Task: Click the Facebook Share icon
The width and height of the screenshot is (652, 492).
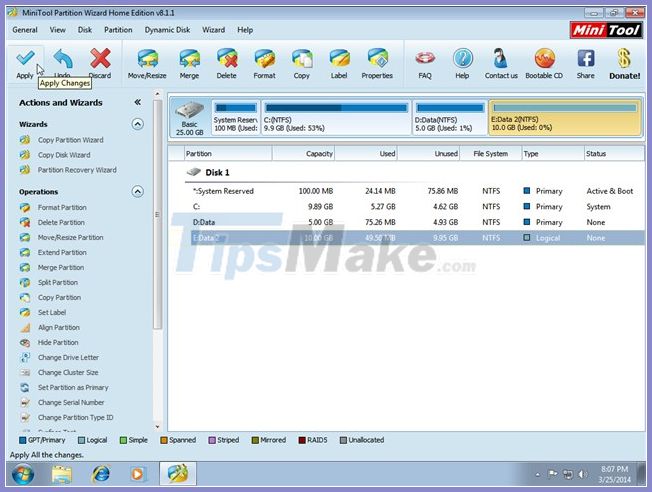Action: point(585,59)
